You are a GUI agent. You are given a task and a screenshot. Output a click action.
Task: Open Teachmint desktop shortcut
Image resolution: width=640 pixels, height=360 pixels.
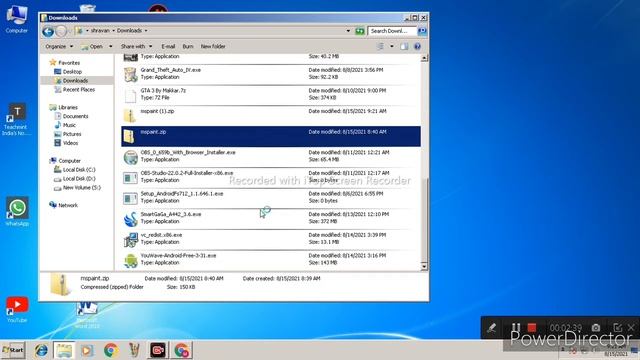pyautogui.click(x=16, y=119)
